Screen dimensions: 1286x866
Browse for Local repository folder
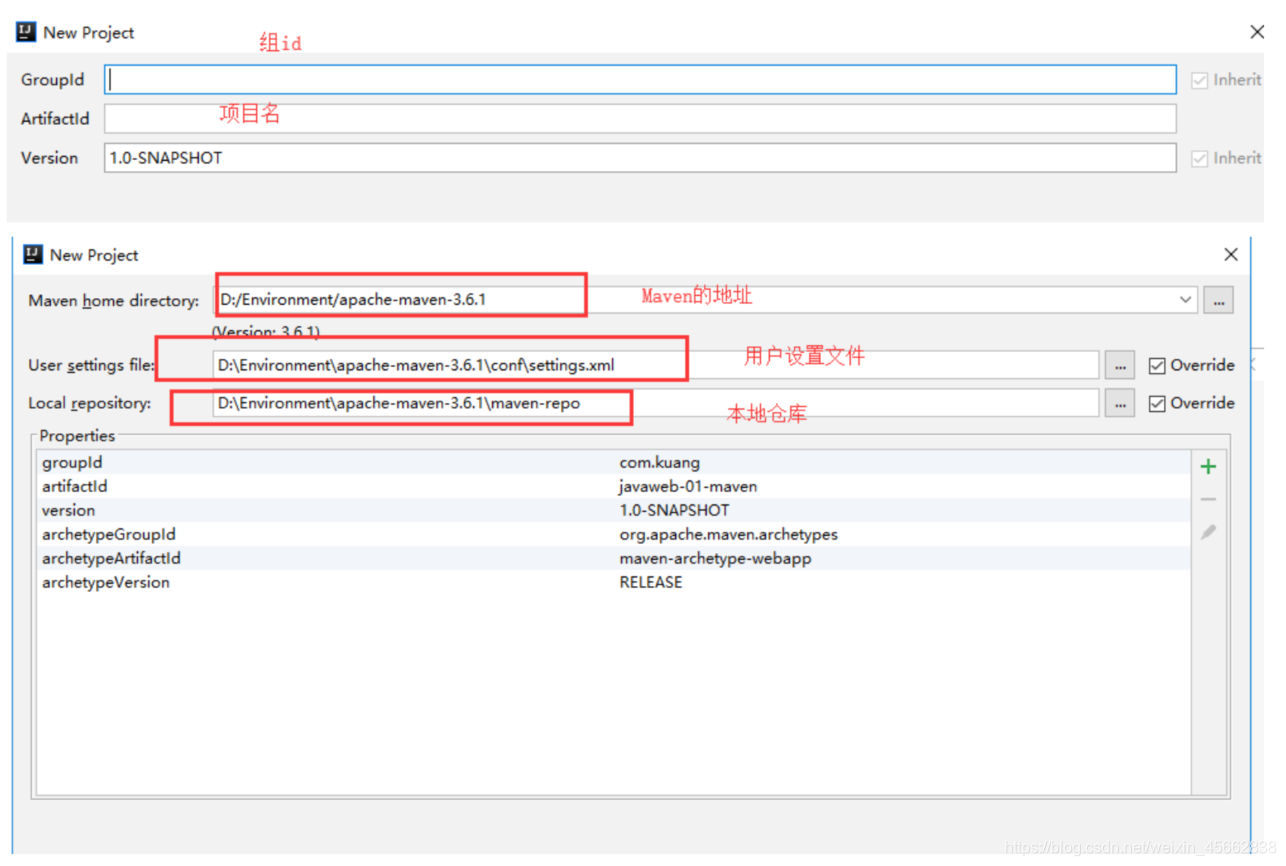pyautogui.click(x=1120, y=404)
